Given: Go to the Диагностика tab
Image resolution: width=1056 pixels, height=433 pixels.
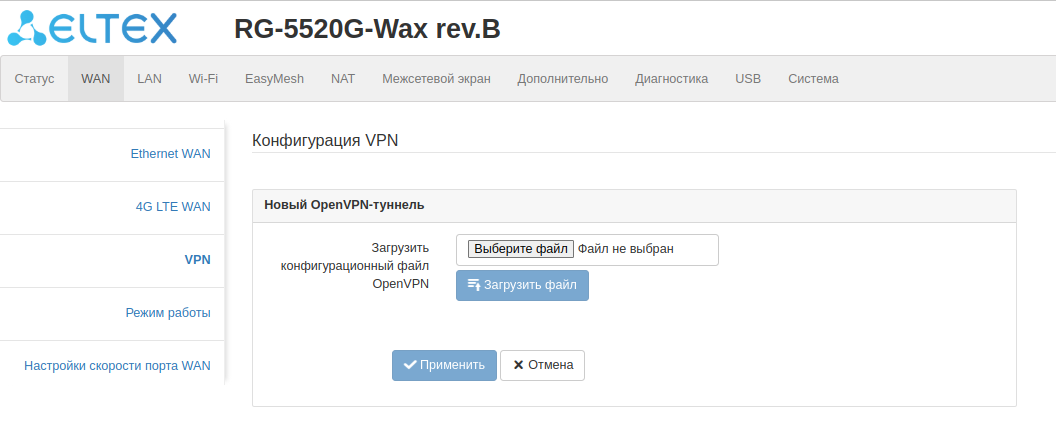Looking at the screenshot, I should click(x=671, y=79).
